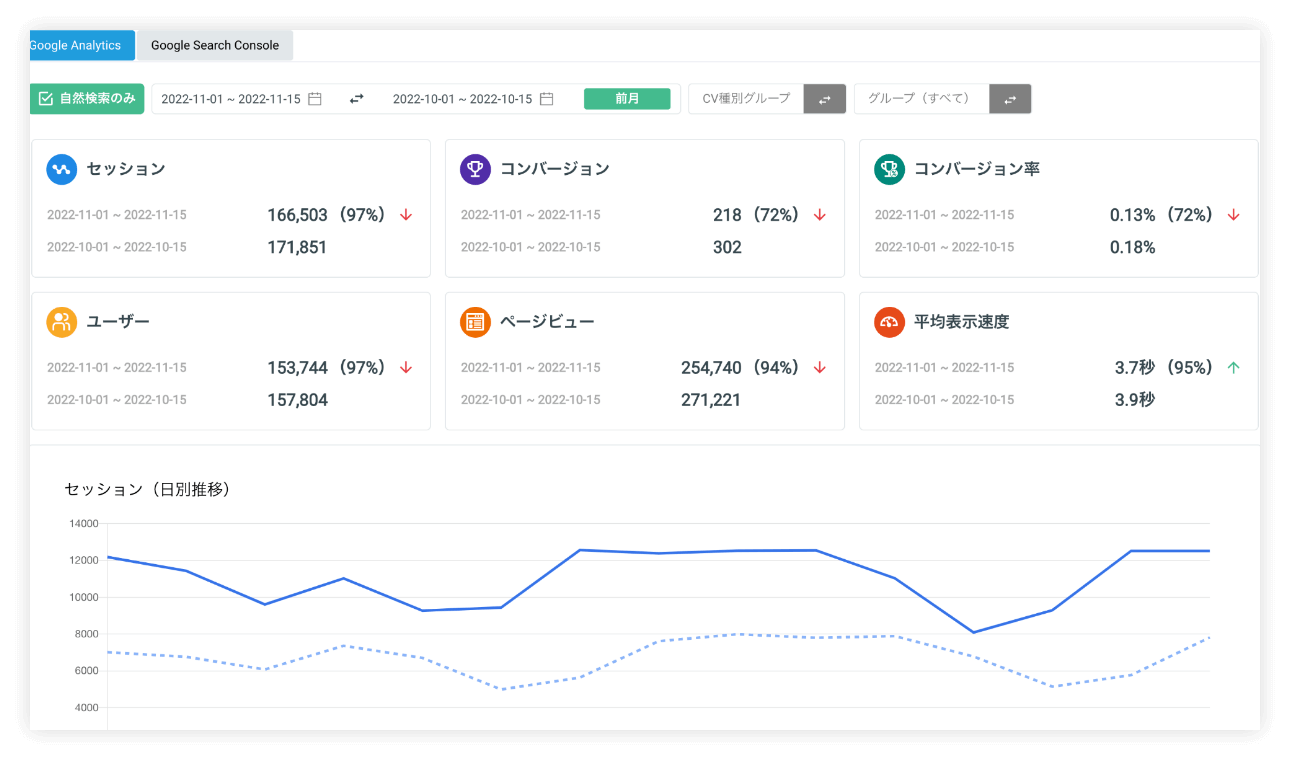Click the green up arrow beside 3.7秒
The width and height of the screenshot is (1290, 760).
1234,367
